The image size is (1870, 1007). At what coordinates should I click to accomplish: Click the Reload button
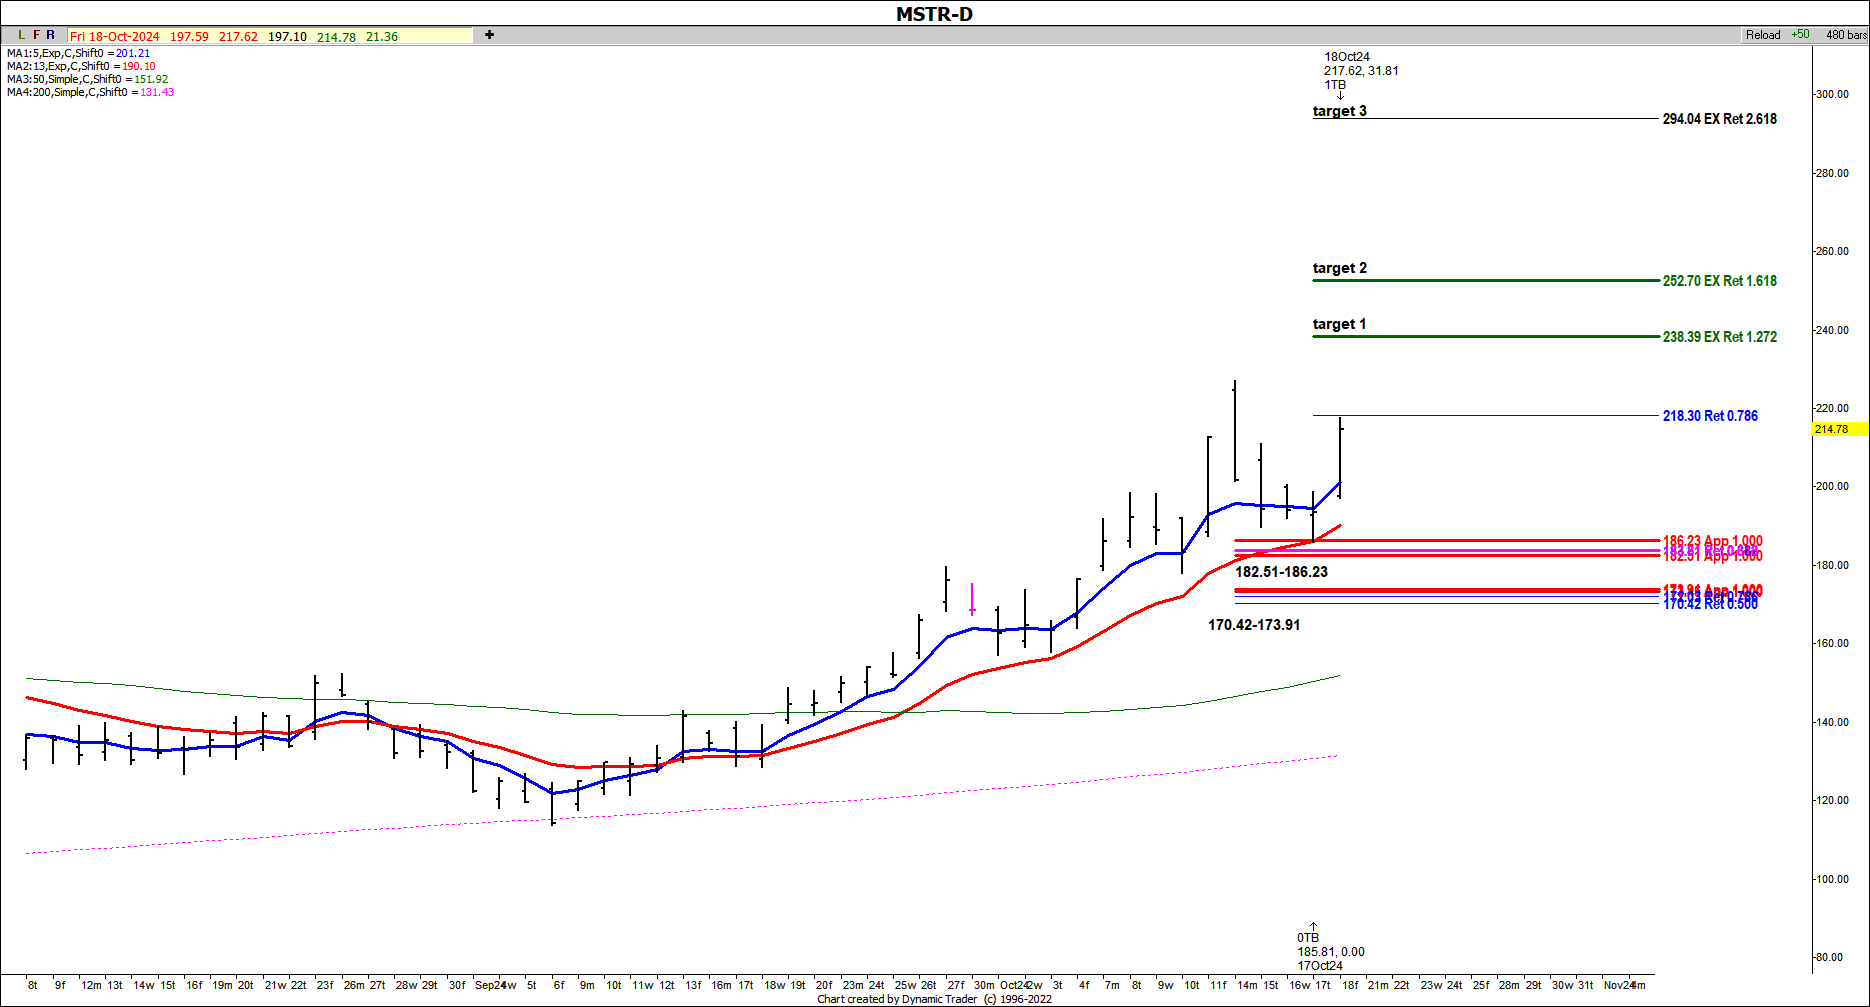pyautogui.click(x=1763, y=35)
